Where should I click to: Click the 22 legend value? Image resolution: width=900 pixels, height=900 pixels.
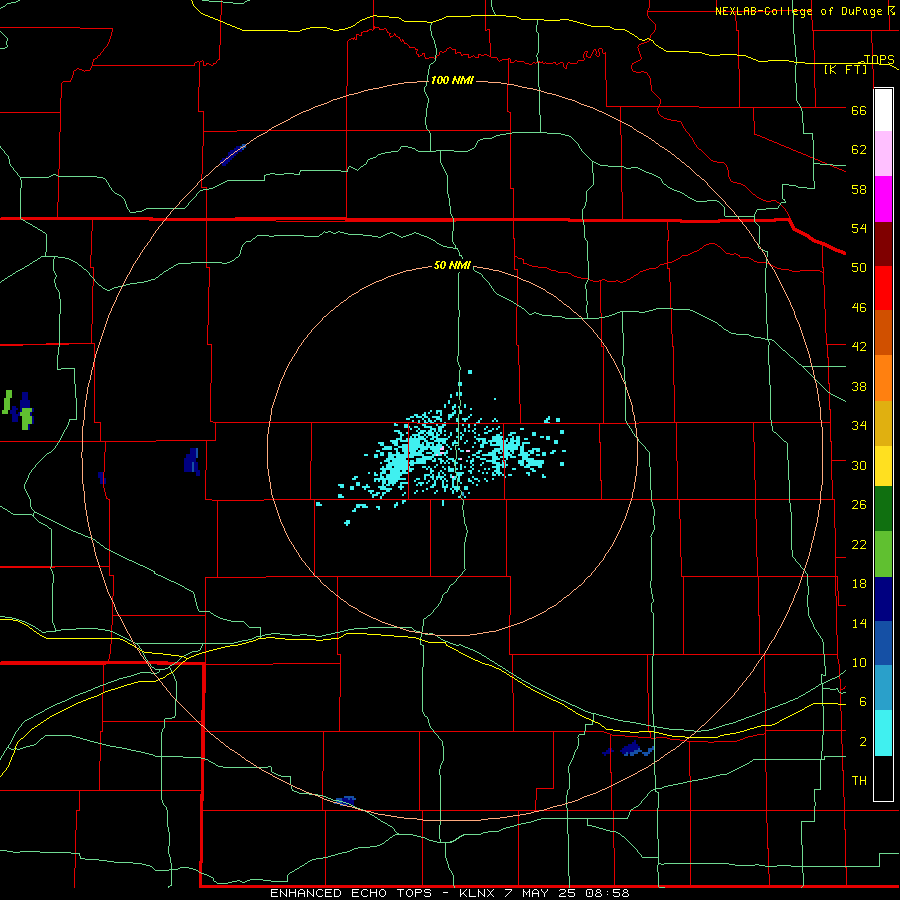tap(859, 544)
